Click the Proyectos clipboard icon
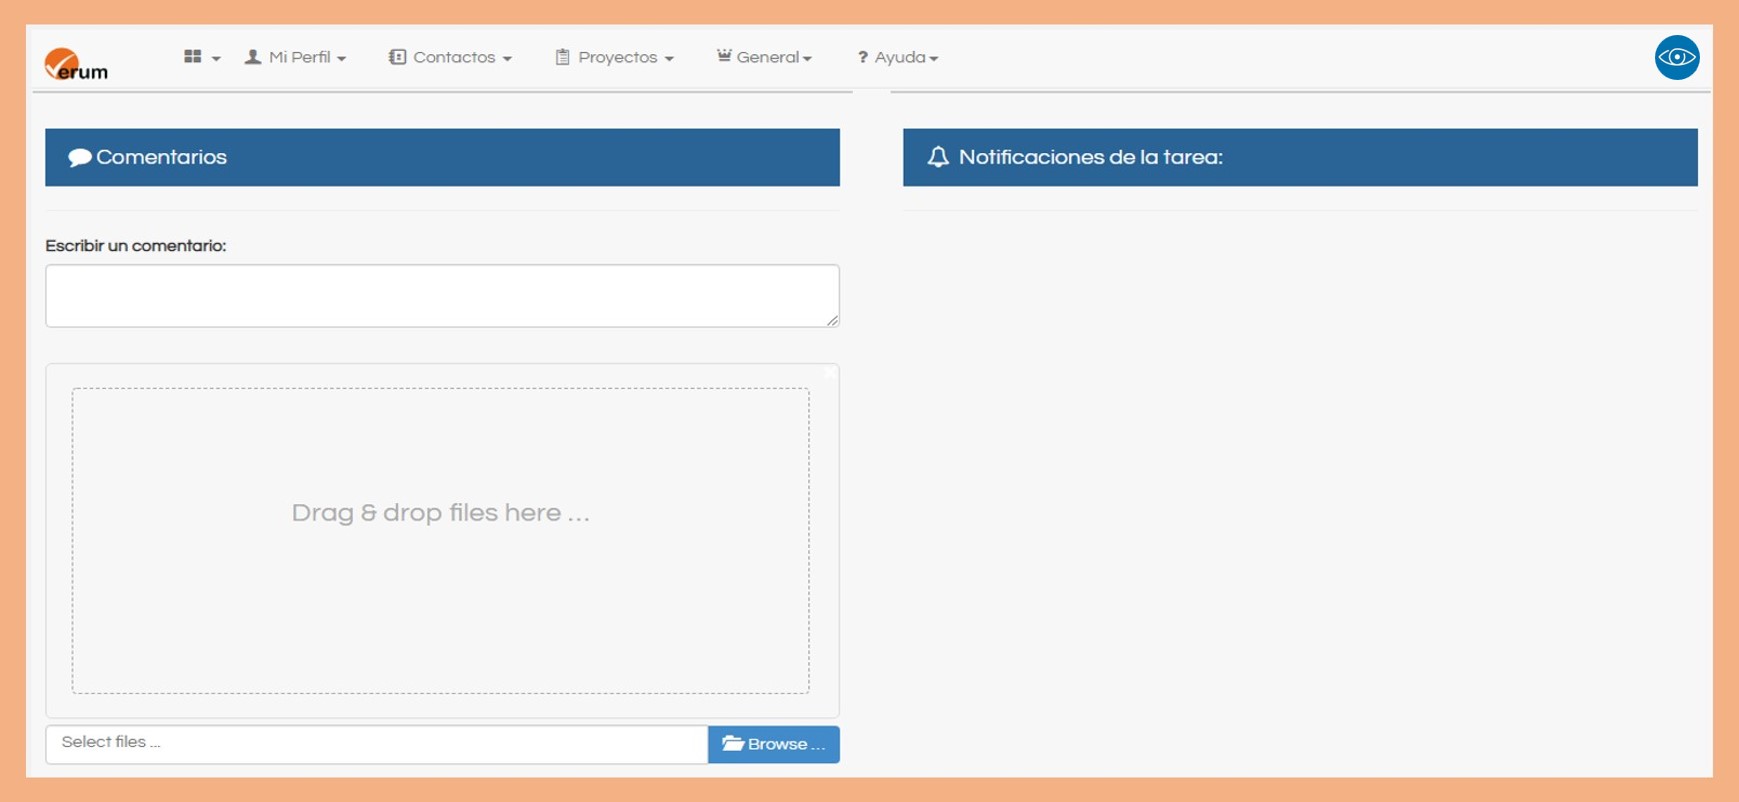The width and height of the screenshot is (1739, 802). 562,57
